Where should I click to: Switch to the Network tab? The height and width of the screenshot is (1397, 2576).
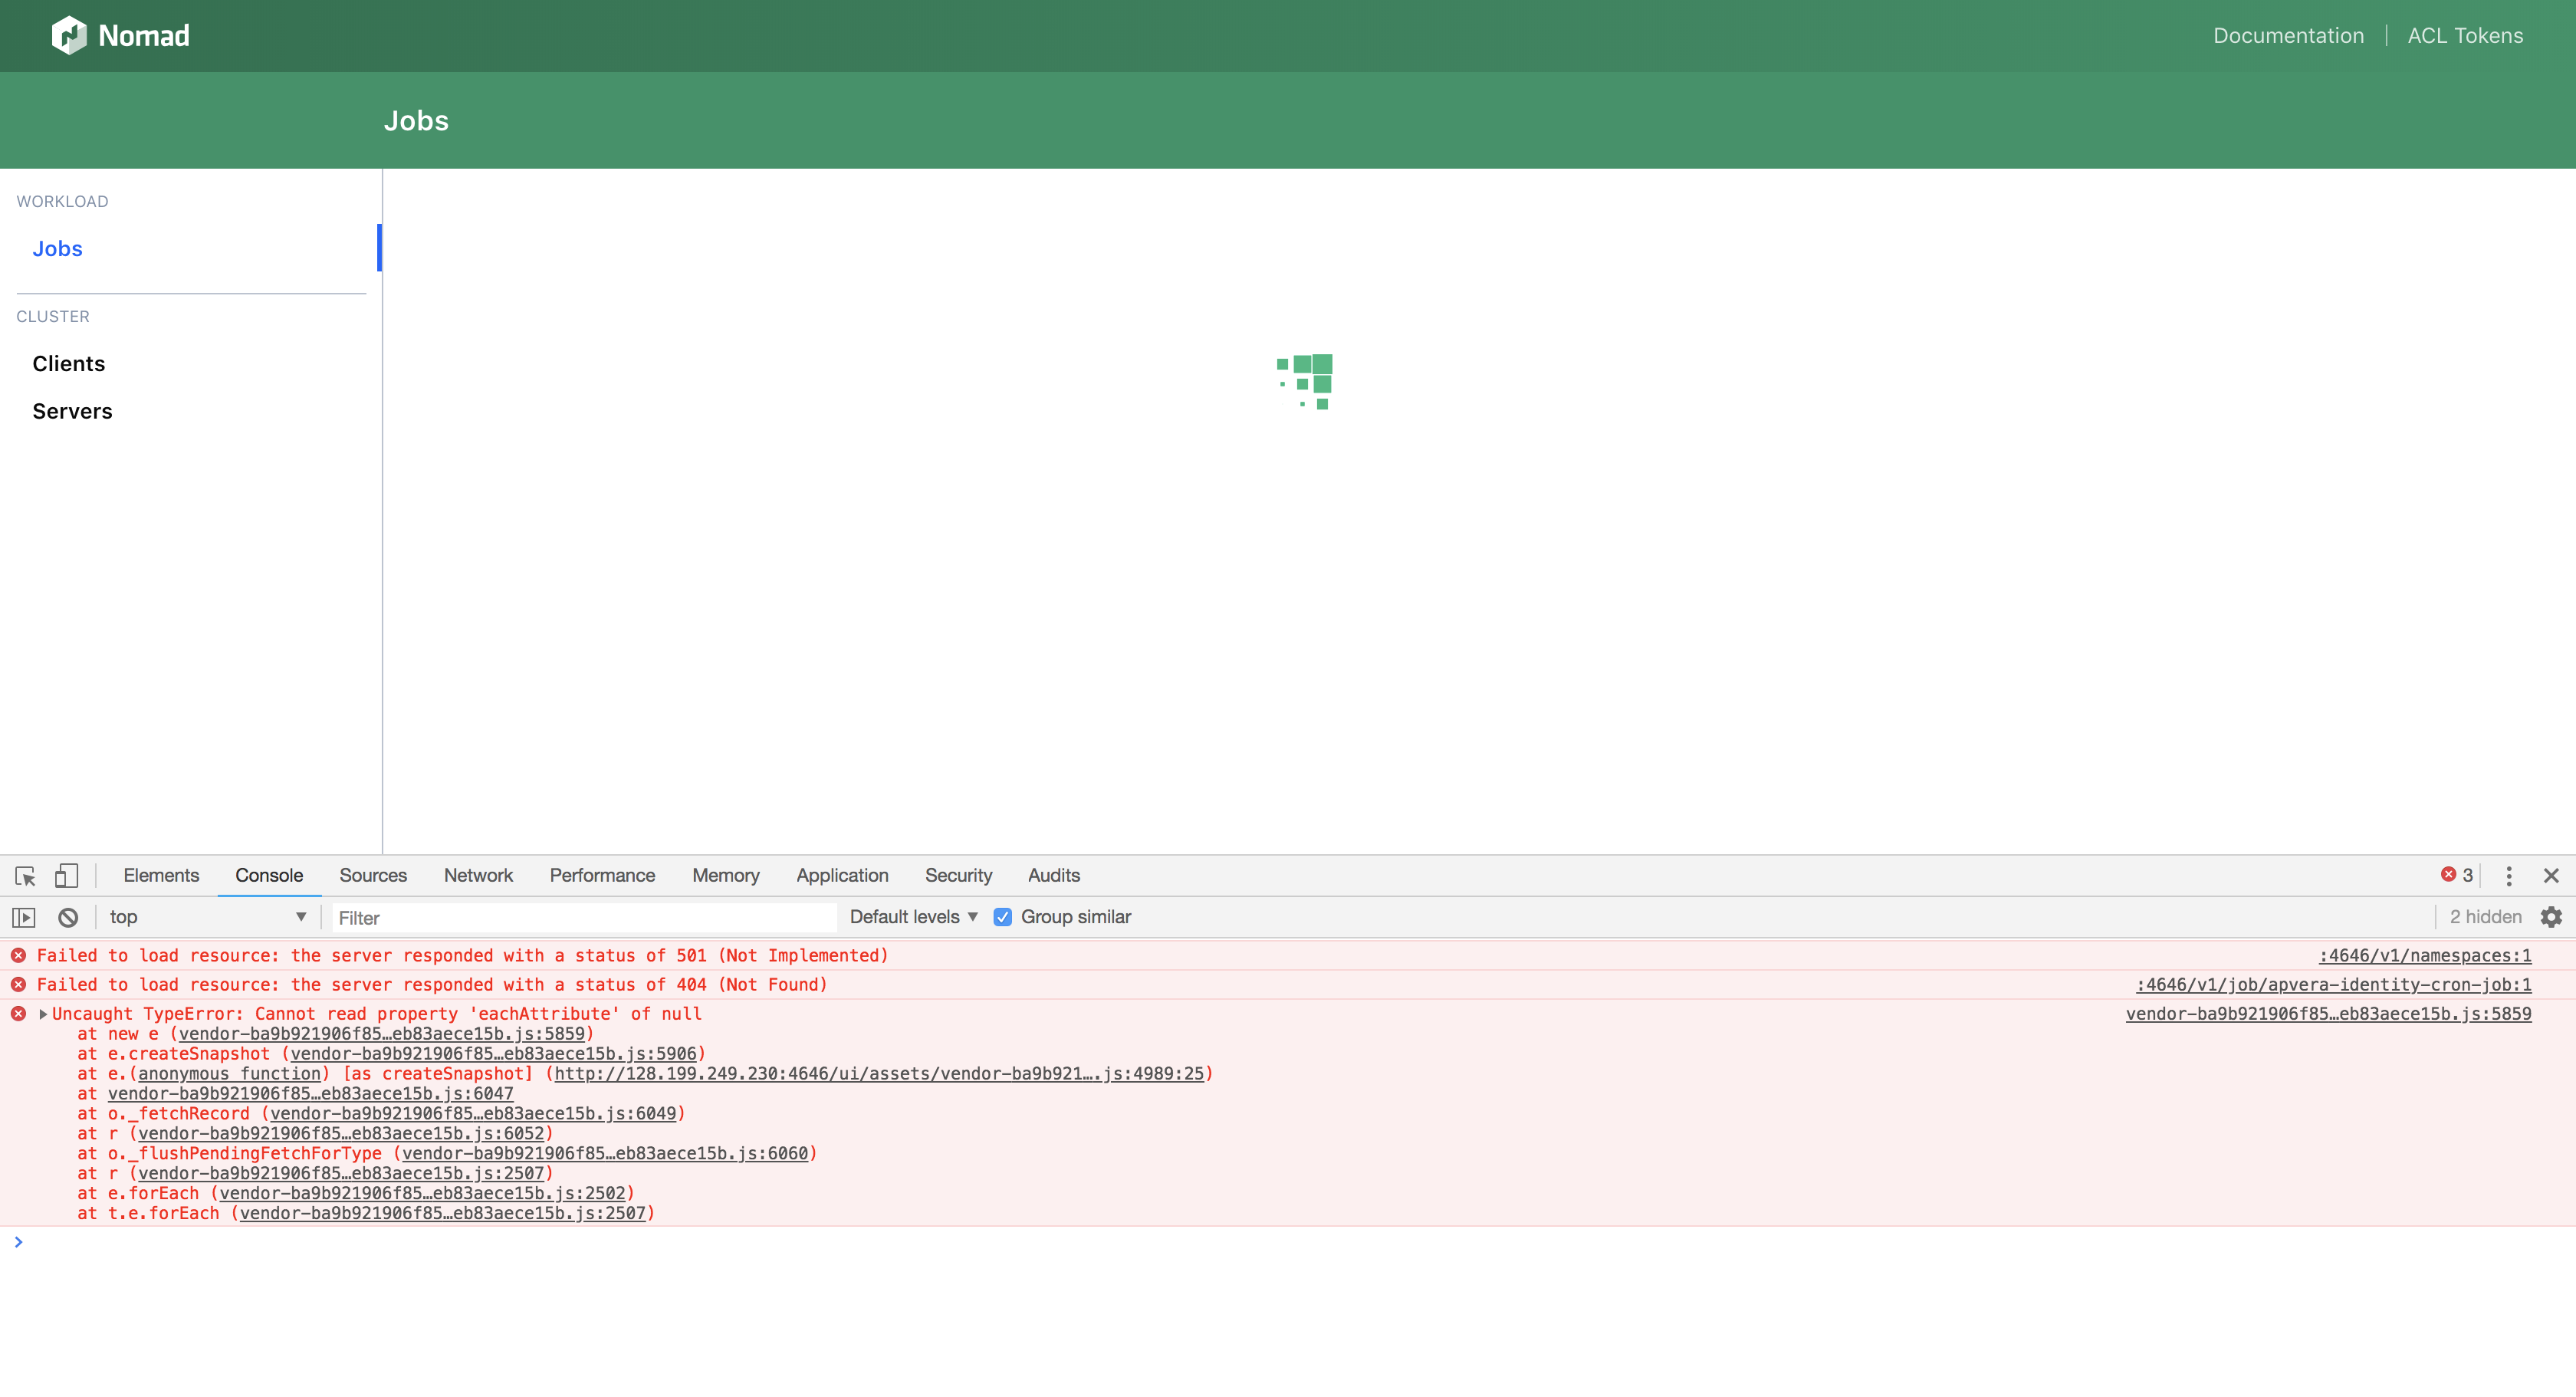pos(478,875)
